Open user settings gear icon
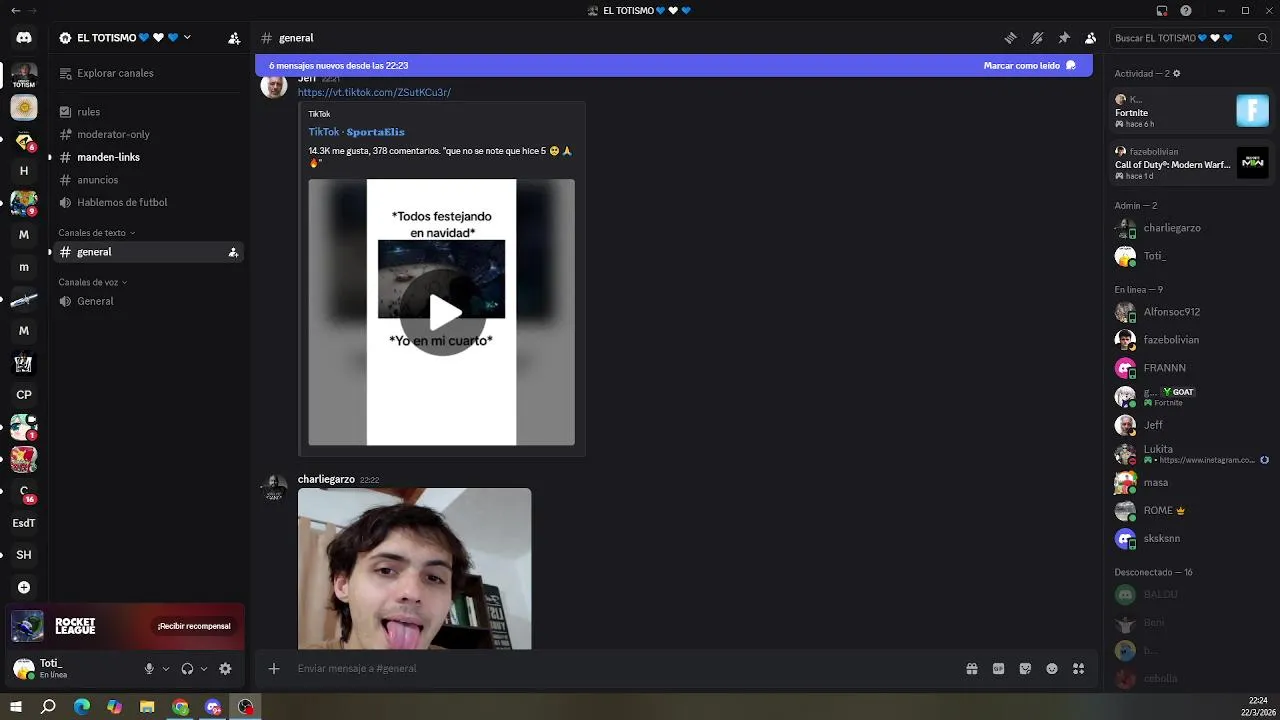 (x=225, y=669)
